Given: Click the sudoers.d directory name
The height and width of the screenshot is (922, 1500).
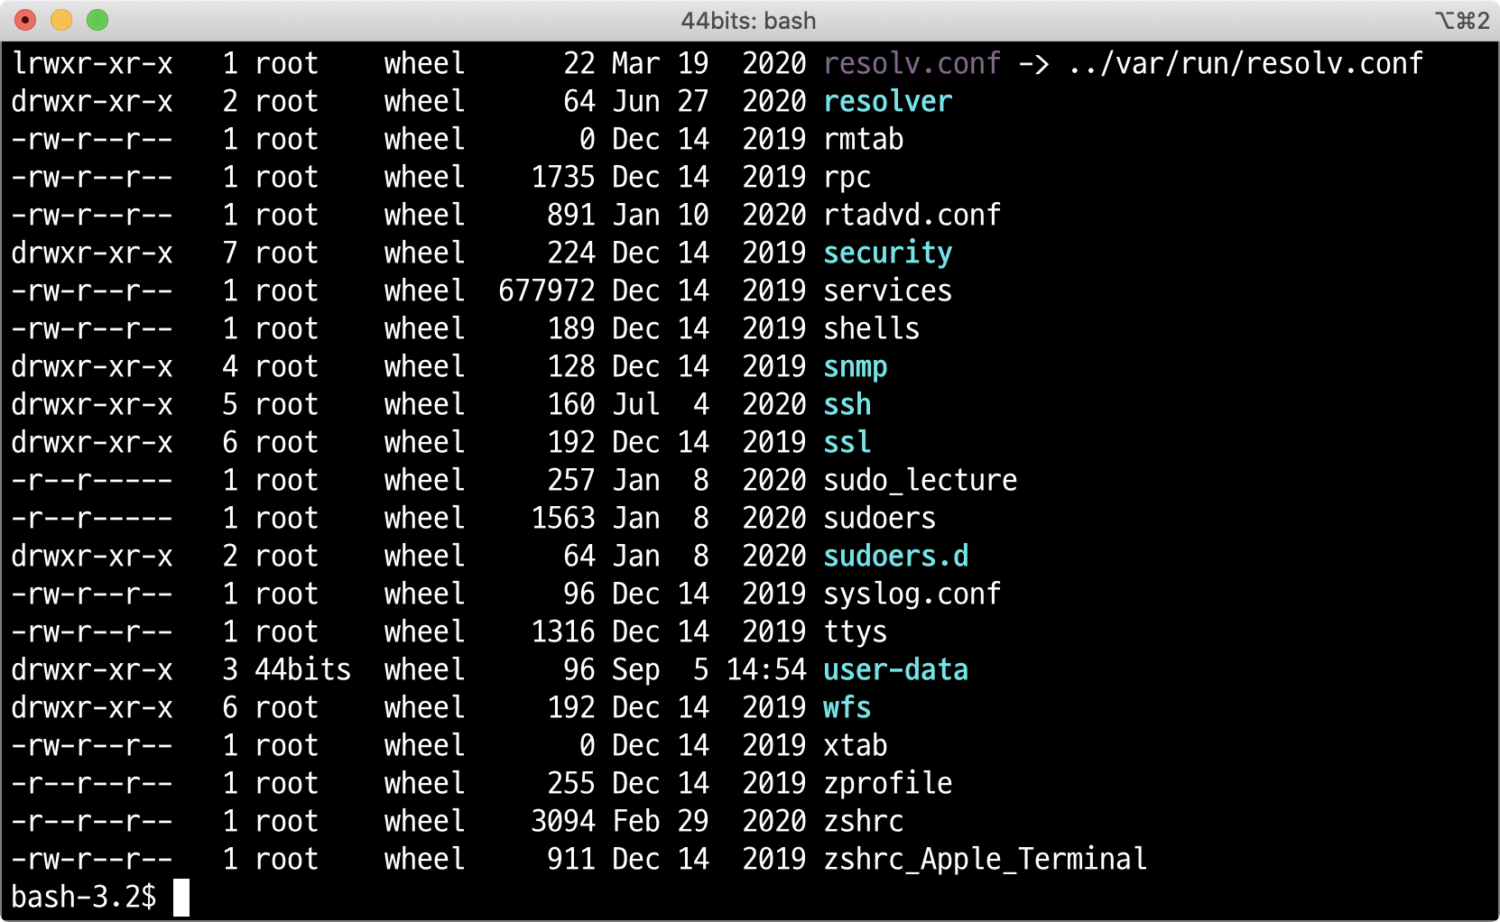Looking at the screenshot, I should point(895,556).
